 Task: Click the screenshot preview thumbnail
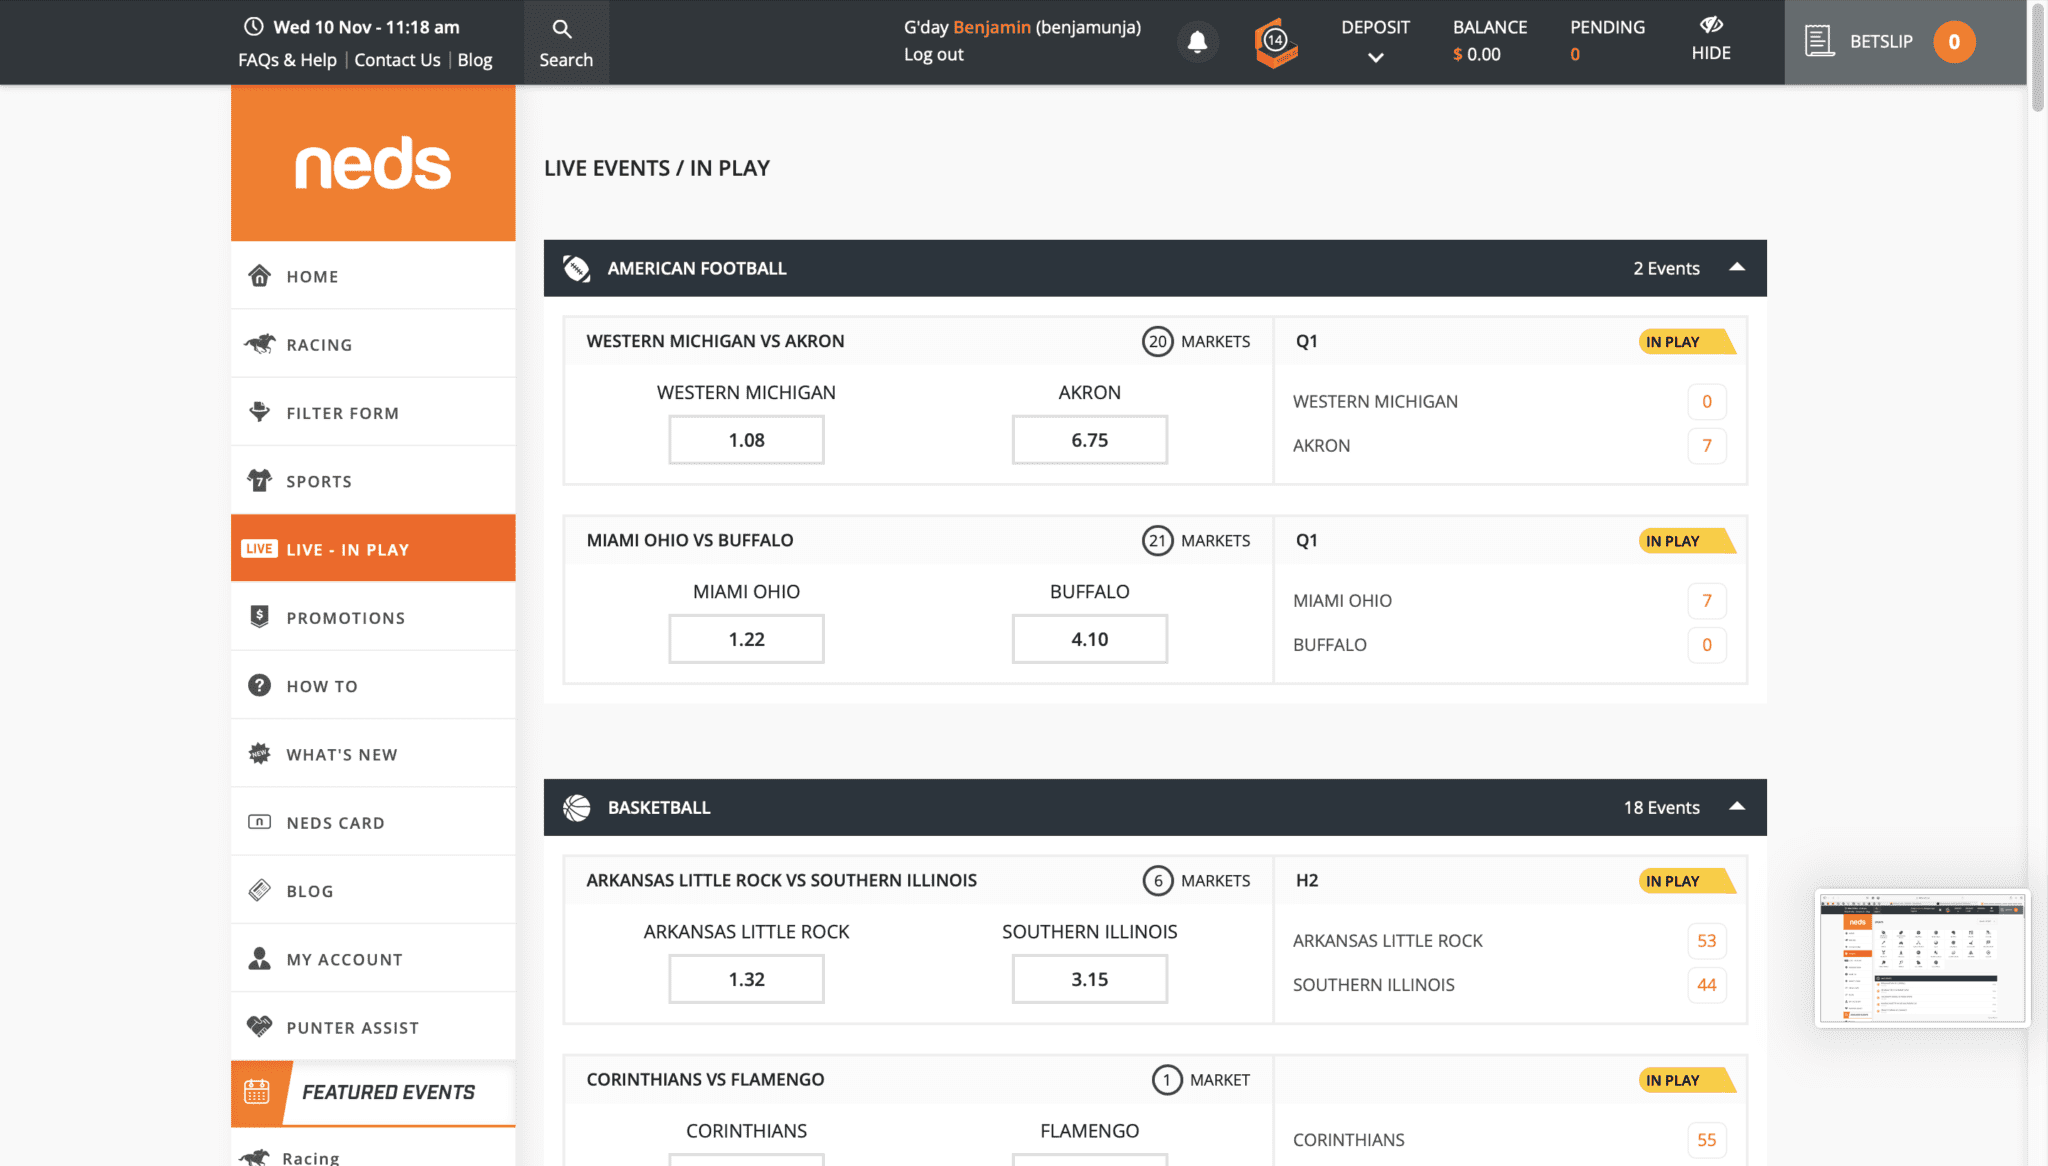pos(1921,957)
